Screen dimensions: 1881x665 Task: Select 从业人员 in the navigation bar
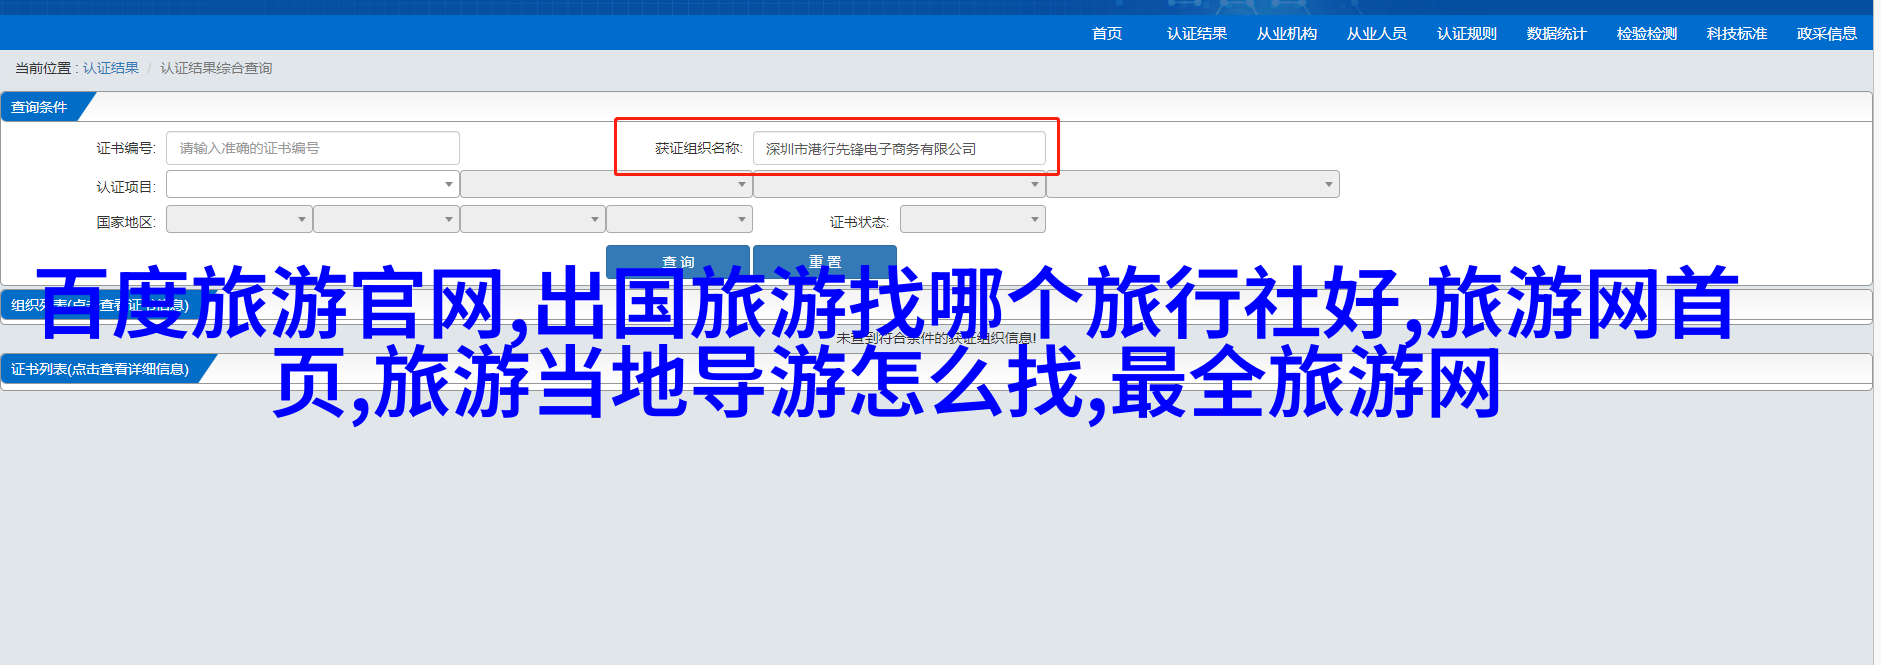pos(1377,34)
